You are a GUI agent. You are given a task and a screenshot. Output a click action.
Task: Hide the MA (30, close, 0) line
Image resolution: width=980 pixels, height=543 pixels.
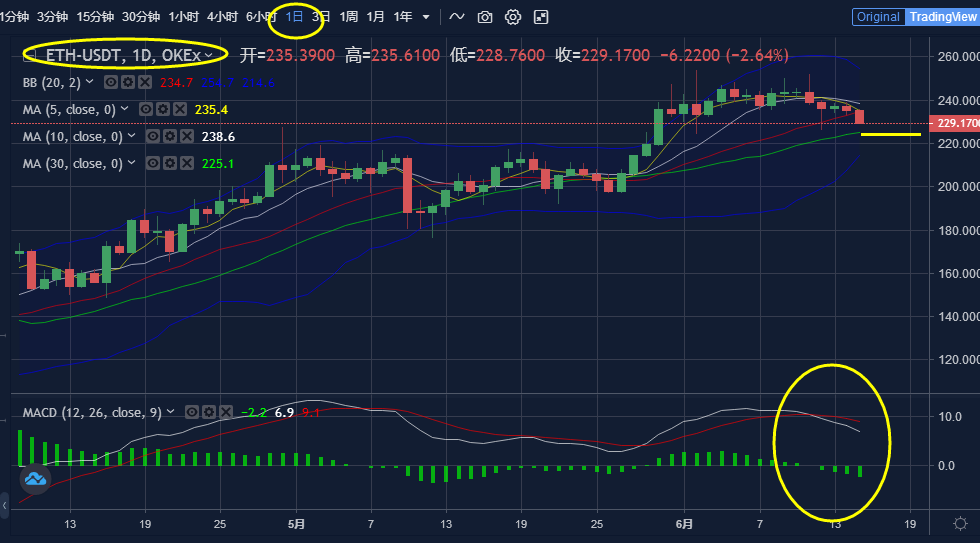coord(153,163)
